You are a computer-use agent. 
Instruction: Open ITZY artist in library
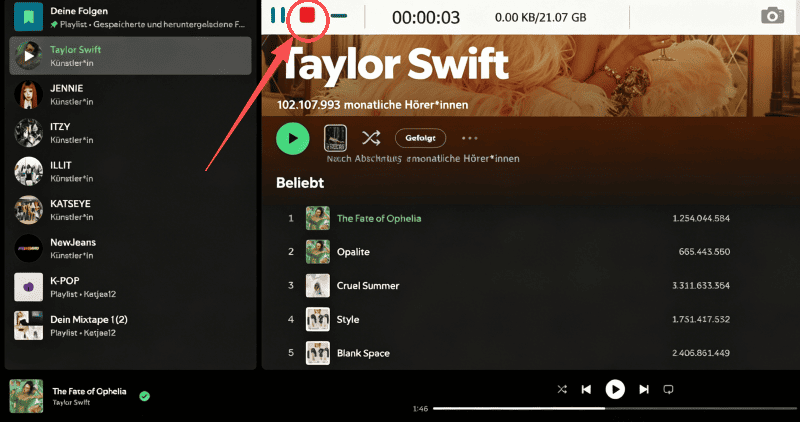(x=130, y=133)
